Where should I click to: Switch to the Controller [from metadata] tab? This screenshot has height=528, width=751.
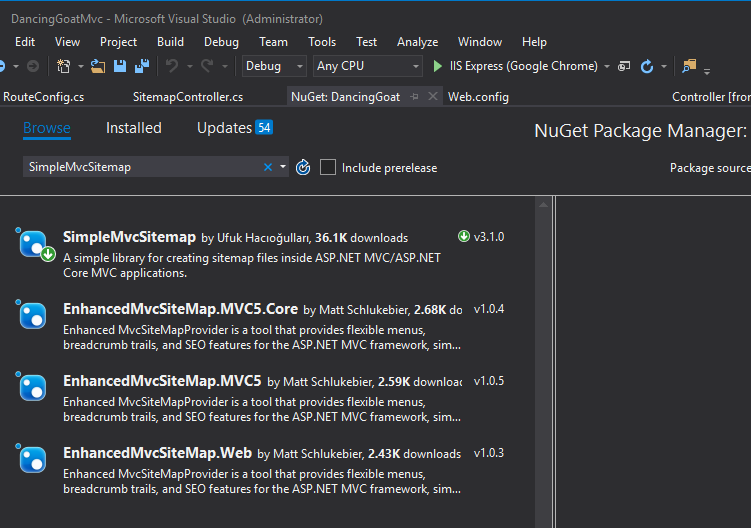711,97
